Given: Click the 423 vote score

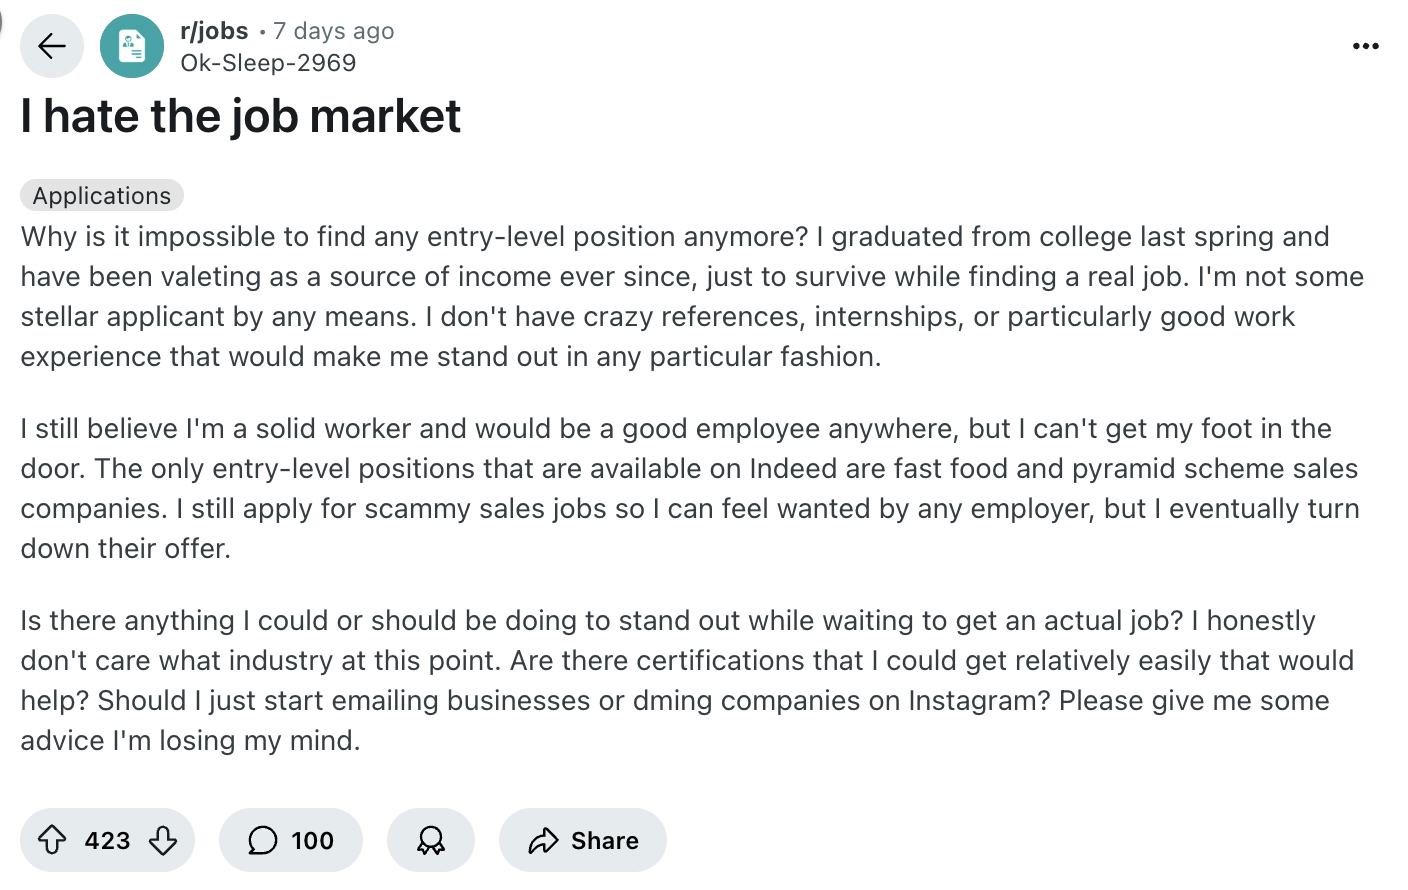Looking at the screenshot, I should (x=107, y=840).
